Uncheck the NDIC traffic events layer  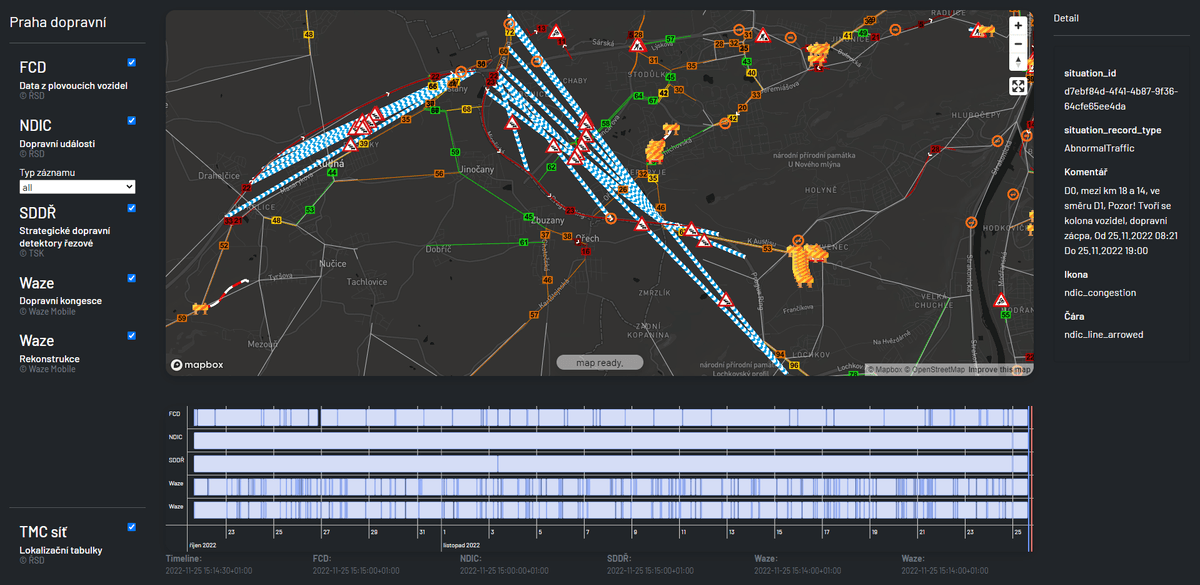pyautogui.click(x=132, y=121)
